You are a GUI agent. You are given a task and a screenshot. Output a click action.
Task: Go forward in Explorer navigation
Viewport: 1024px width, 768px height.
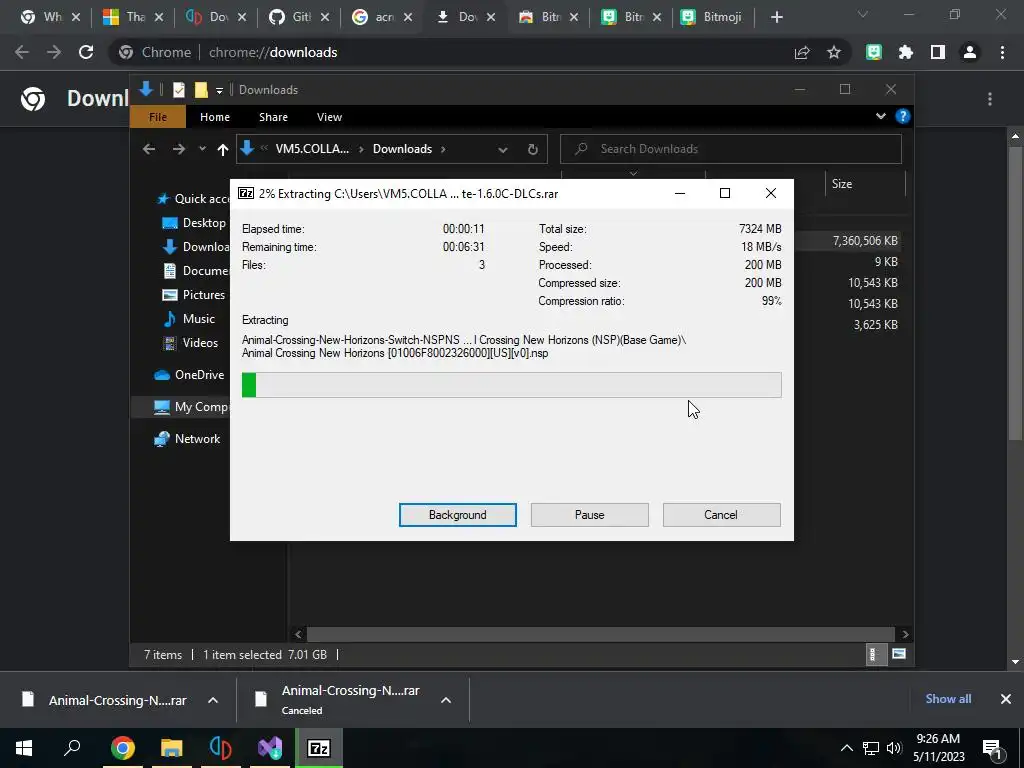tap(179, 150)
